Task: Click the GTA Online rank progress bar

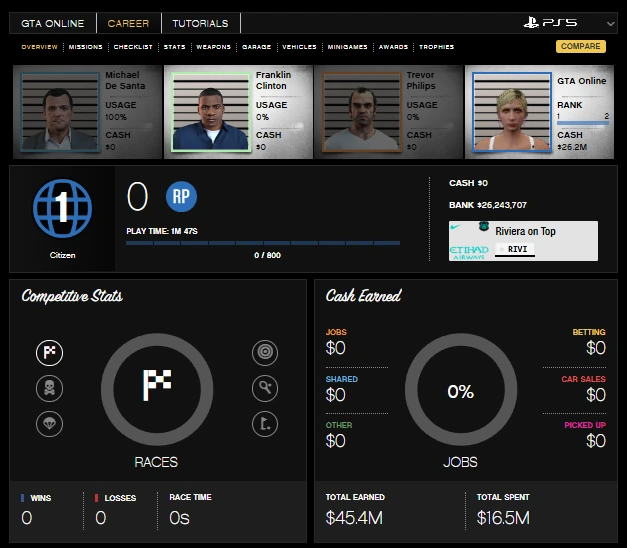Action: (x=583, y=123)
